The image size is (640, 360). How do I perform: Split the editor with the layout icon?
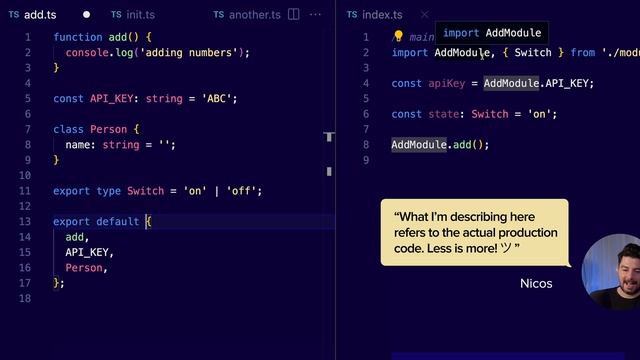tap(293, 14)
